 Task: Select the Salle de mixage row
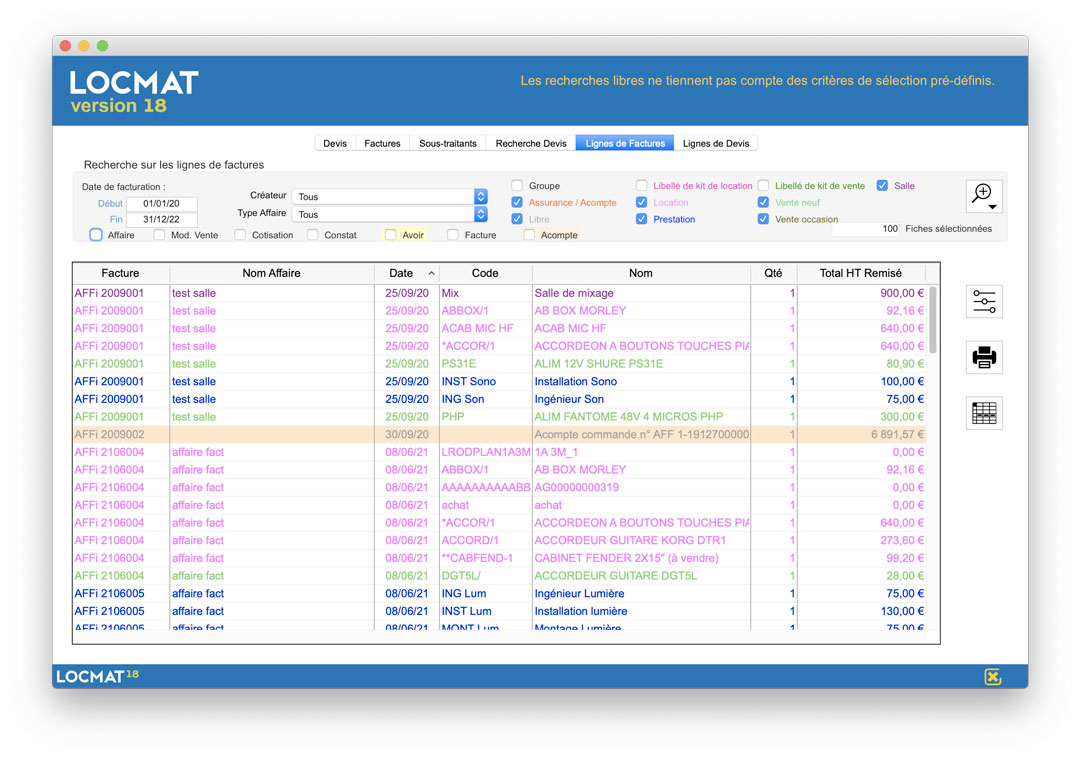(499, 293)
